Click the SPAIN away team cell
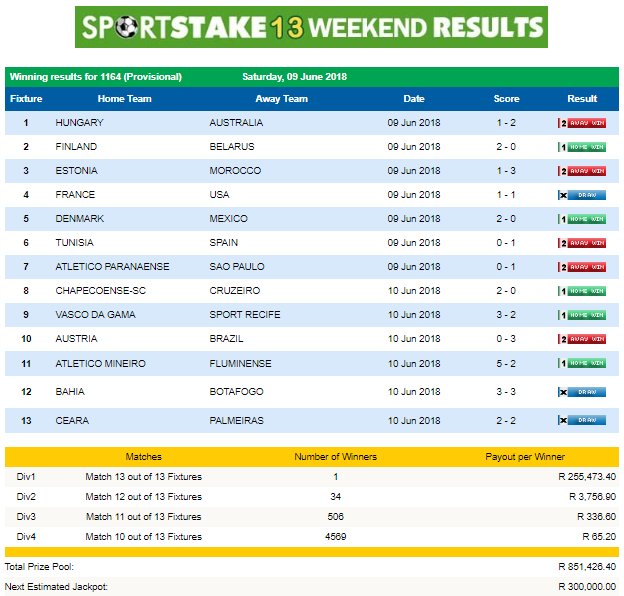This screenshot has width=624, height=596. click(x=224, y=243)
